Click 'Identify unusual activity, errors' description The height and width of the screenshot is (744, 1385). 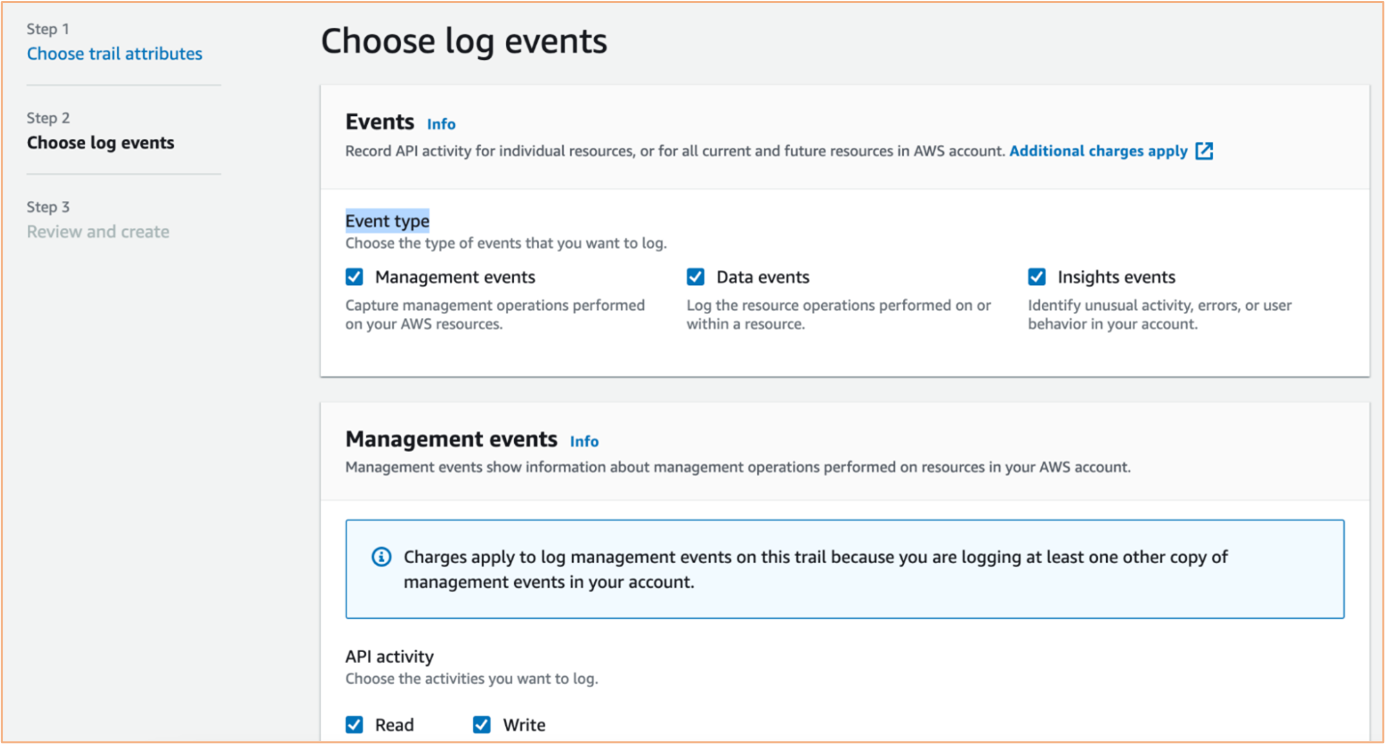click(x=1160, y=315)
